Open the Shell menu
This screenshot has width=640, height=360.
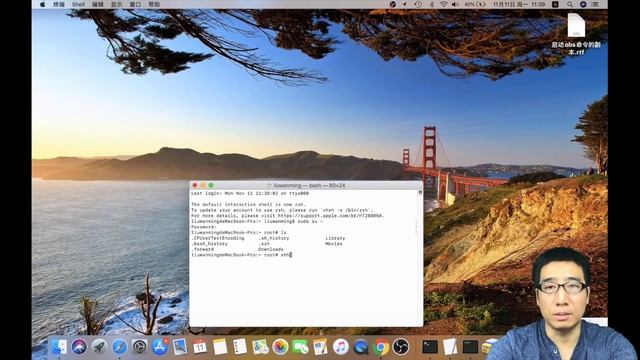click(x=78, y=4)
